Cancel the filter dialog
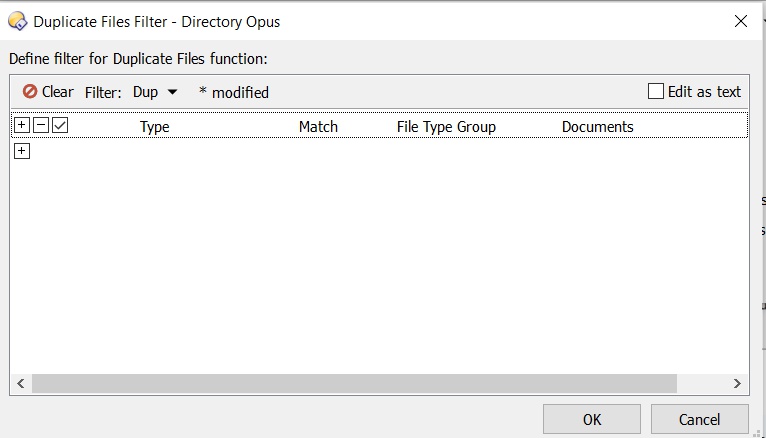 pos(700,419)
